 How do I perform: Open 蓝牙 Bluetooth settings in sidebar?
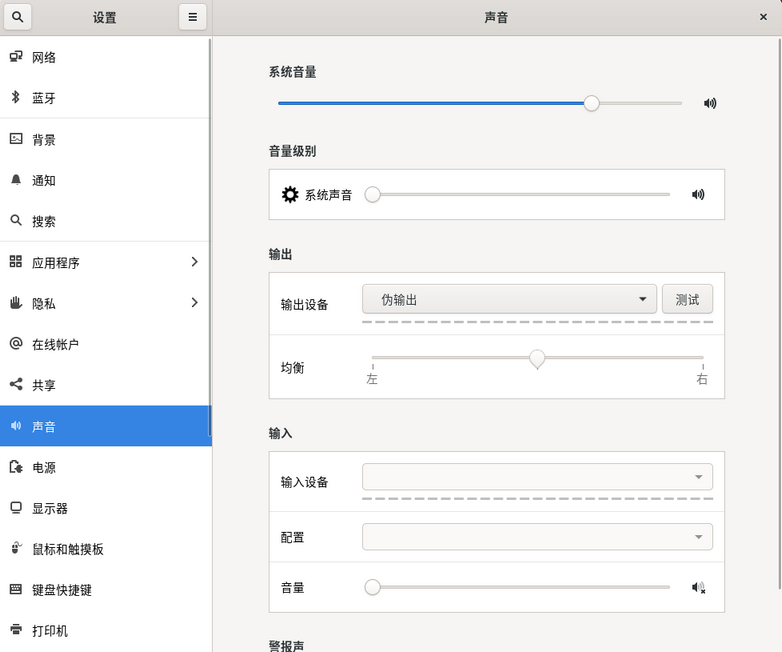[44, 98]
